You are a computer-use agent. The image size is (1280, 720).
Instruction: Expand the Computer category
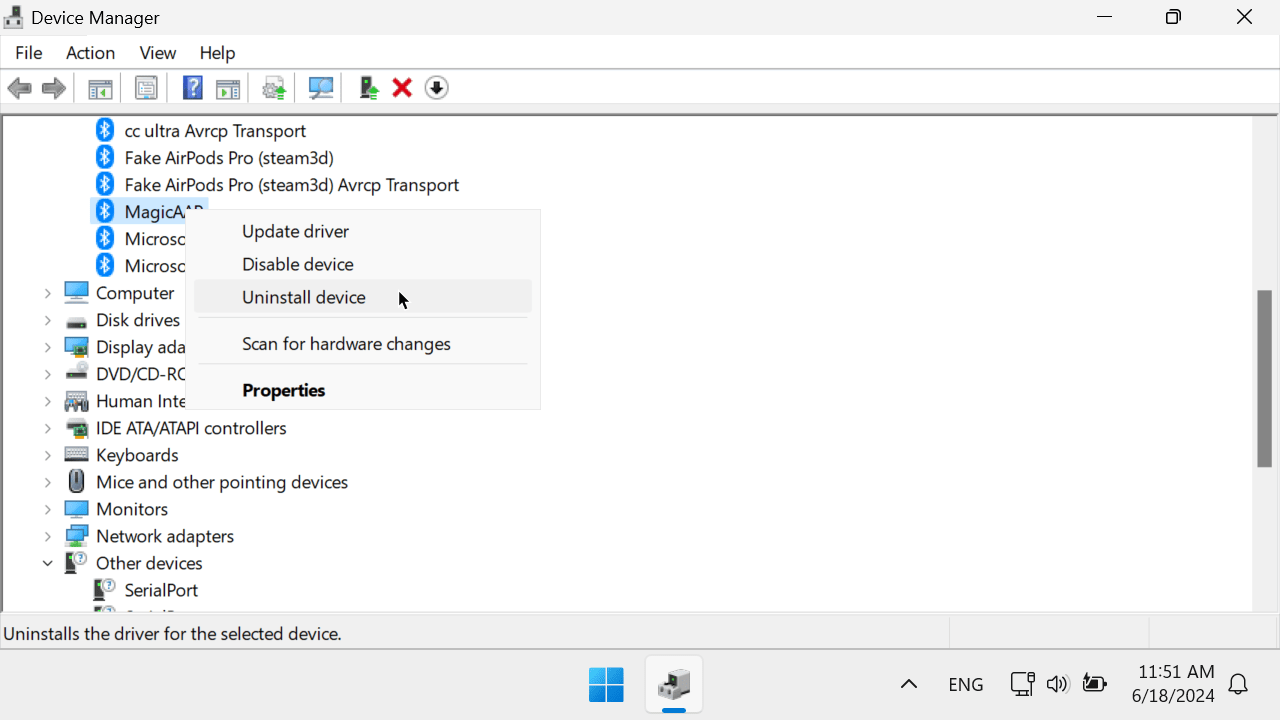click(47, 293)
